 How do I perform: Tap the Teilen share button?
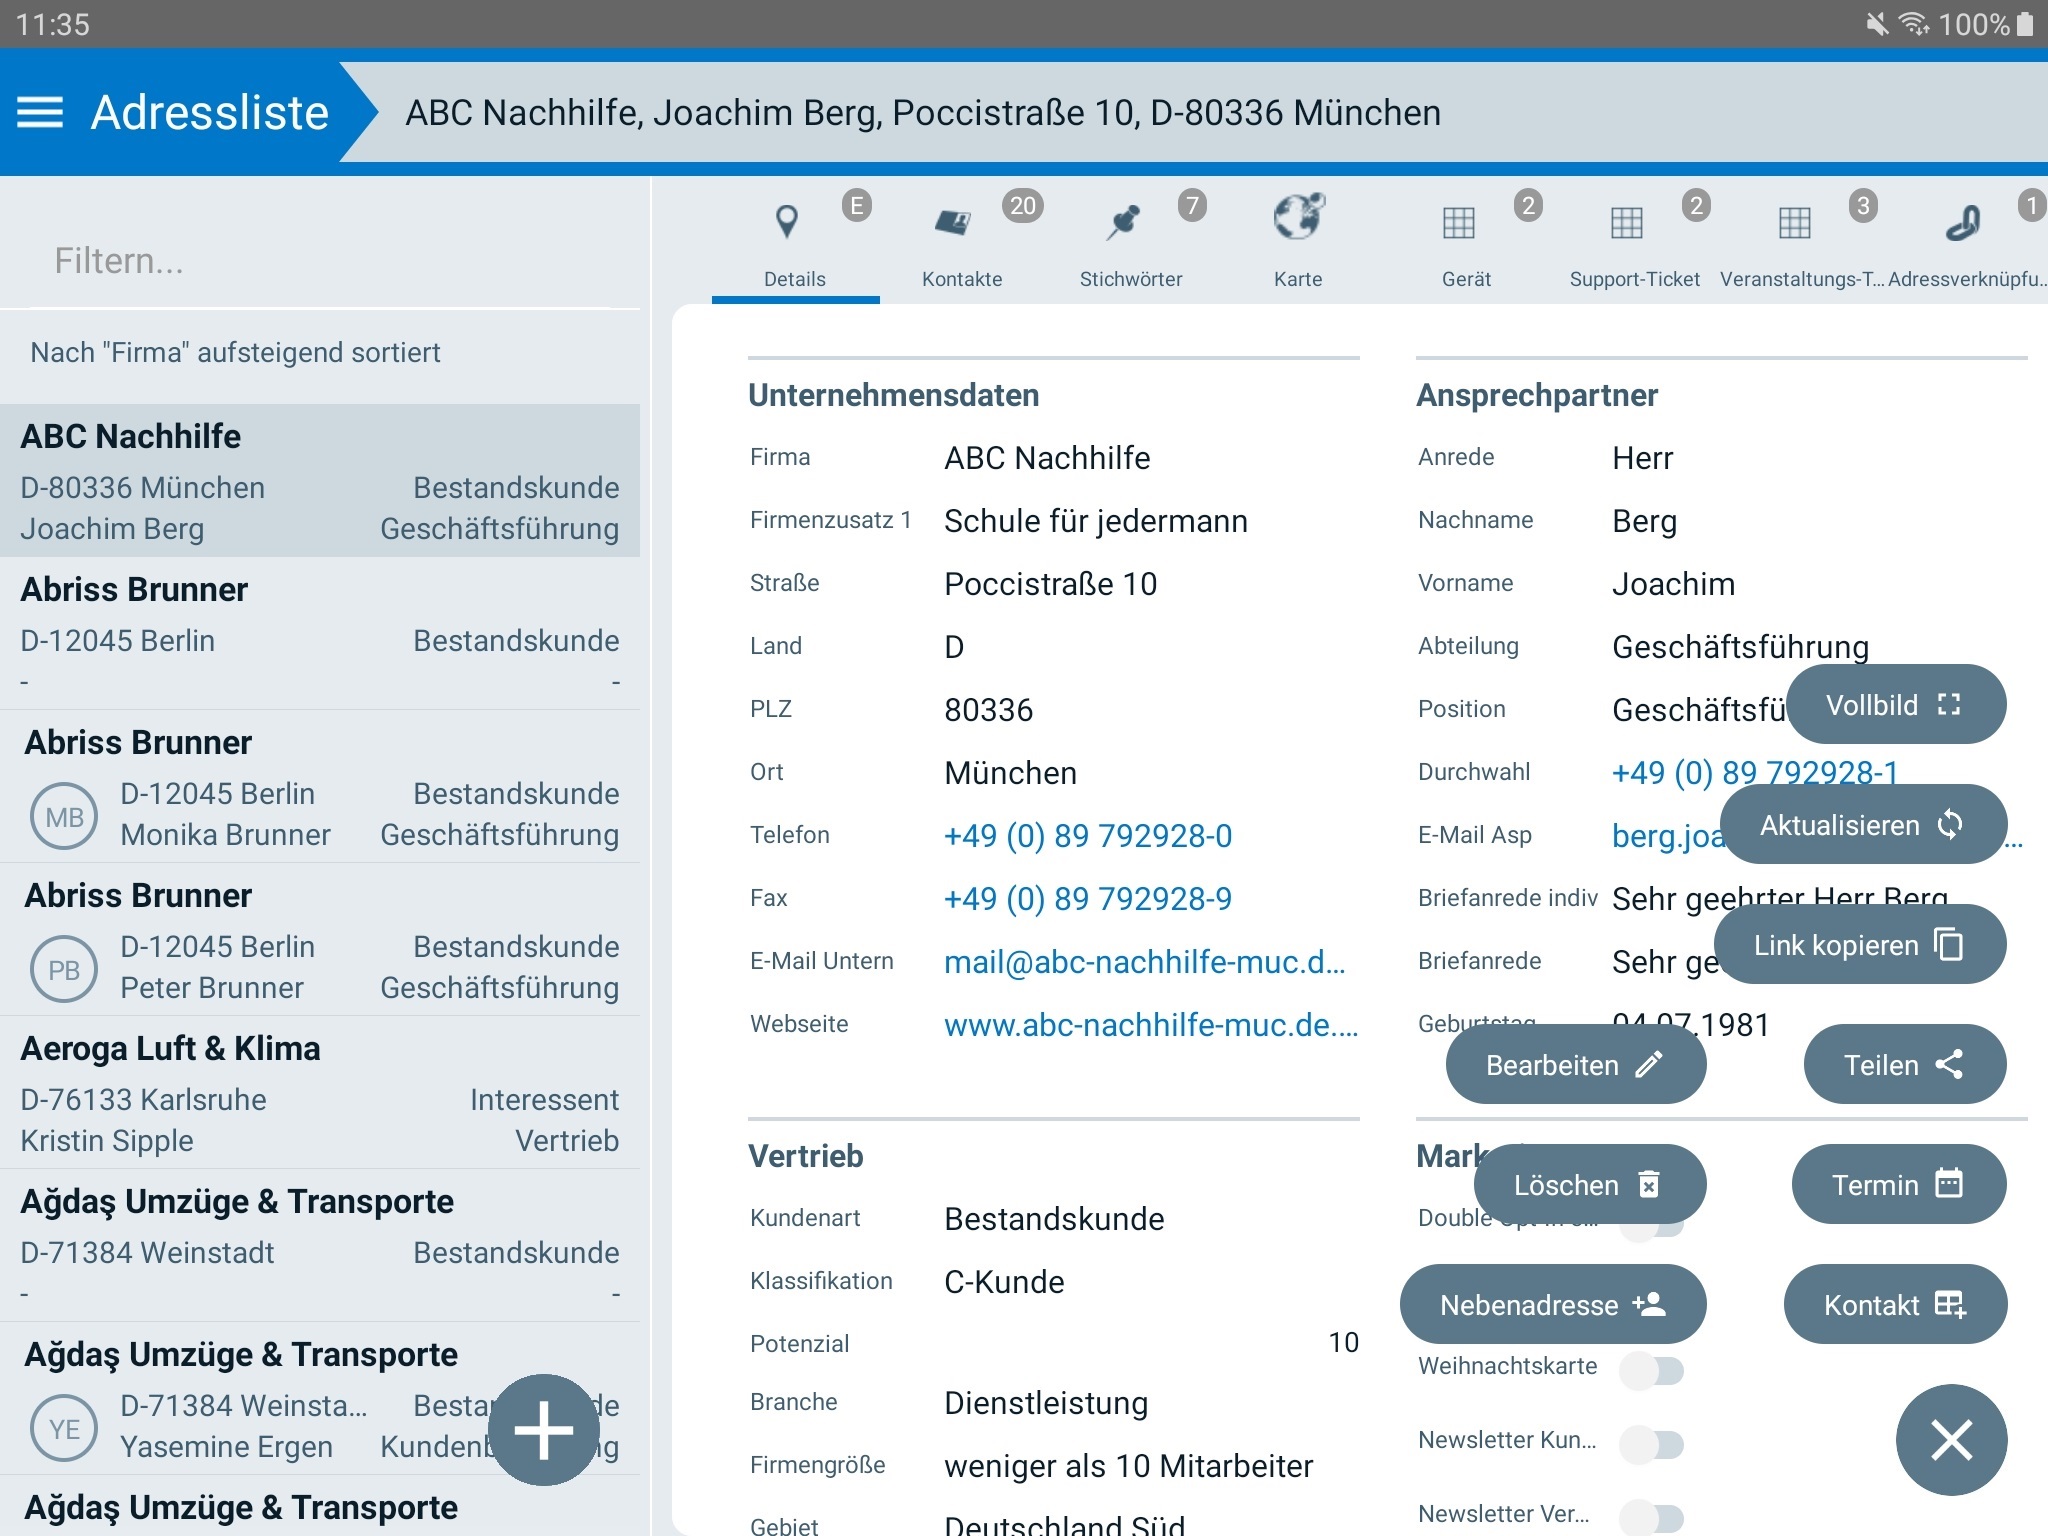click(x=1905, y=1064)
